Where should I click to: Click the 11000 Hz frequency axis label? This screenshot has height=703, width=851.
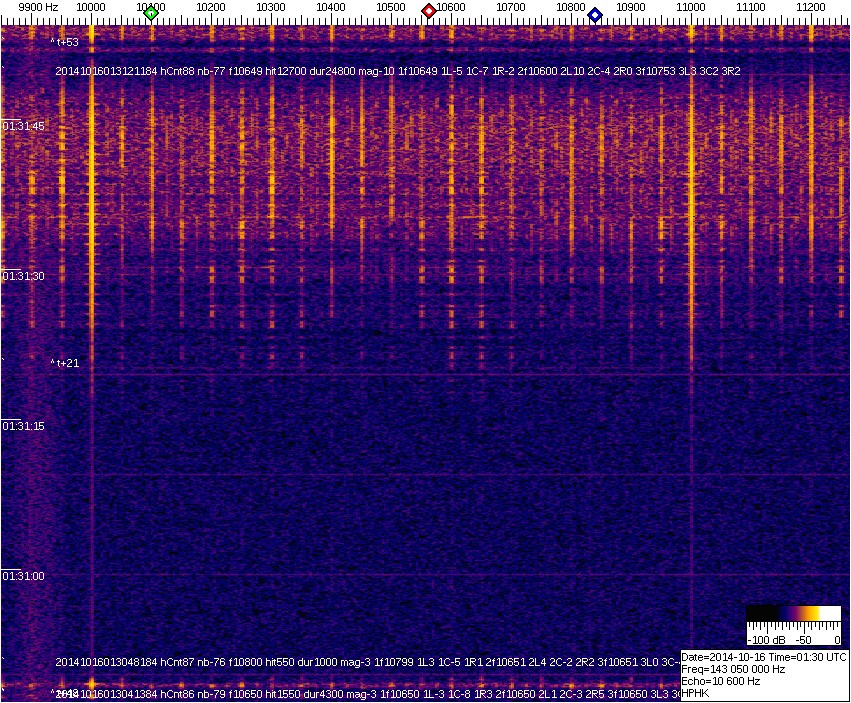click(691, 7)
